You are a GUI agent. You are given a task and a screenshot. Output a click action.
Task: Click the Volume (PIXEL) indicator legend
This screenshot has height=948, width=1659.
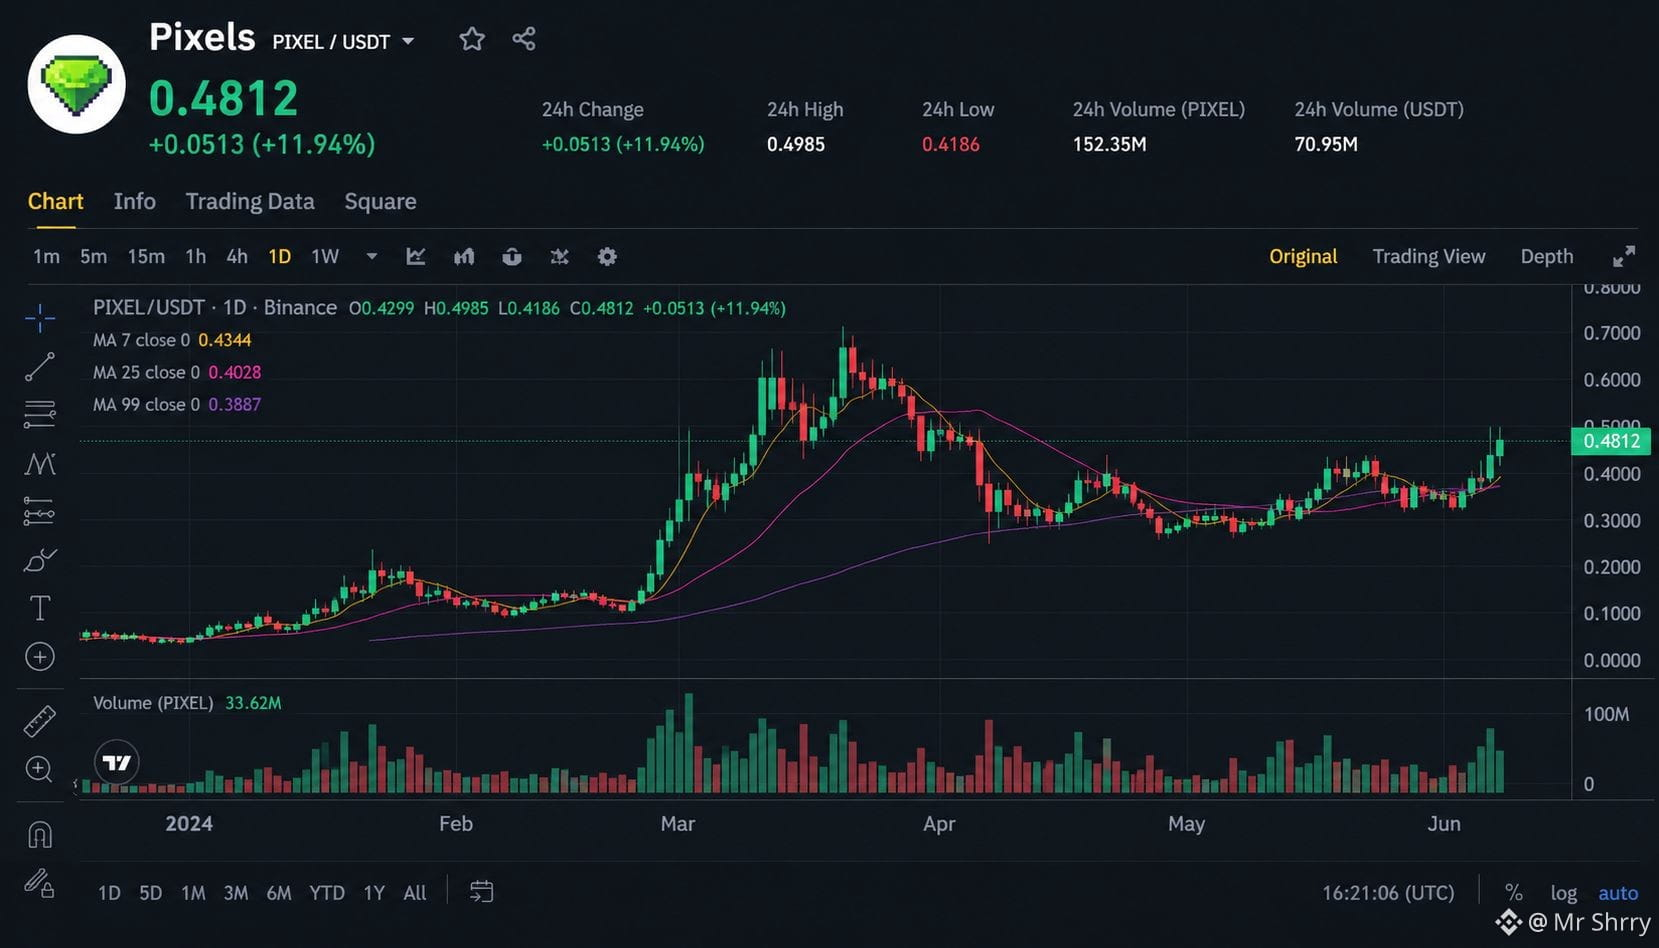[x=187, y=703]
